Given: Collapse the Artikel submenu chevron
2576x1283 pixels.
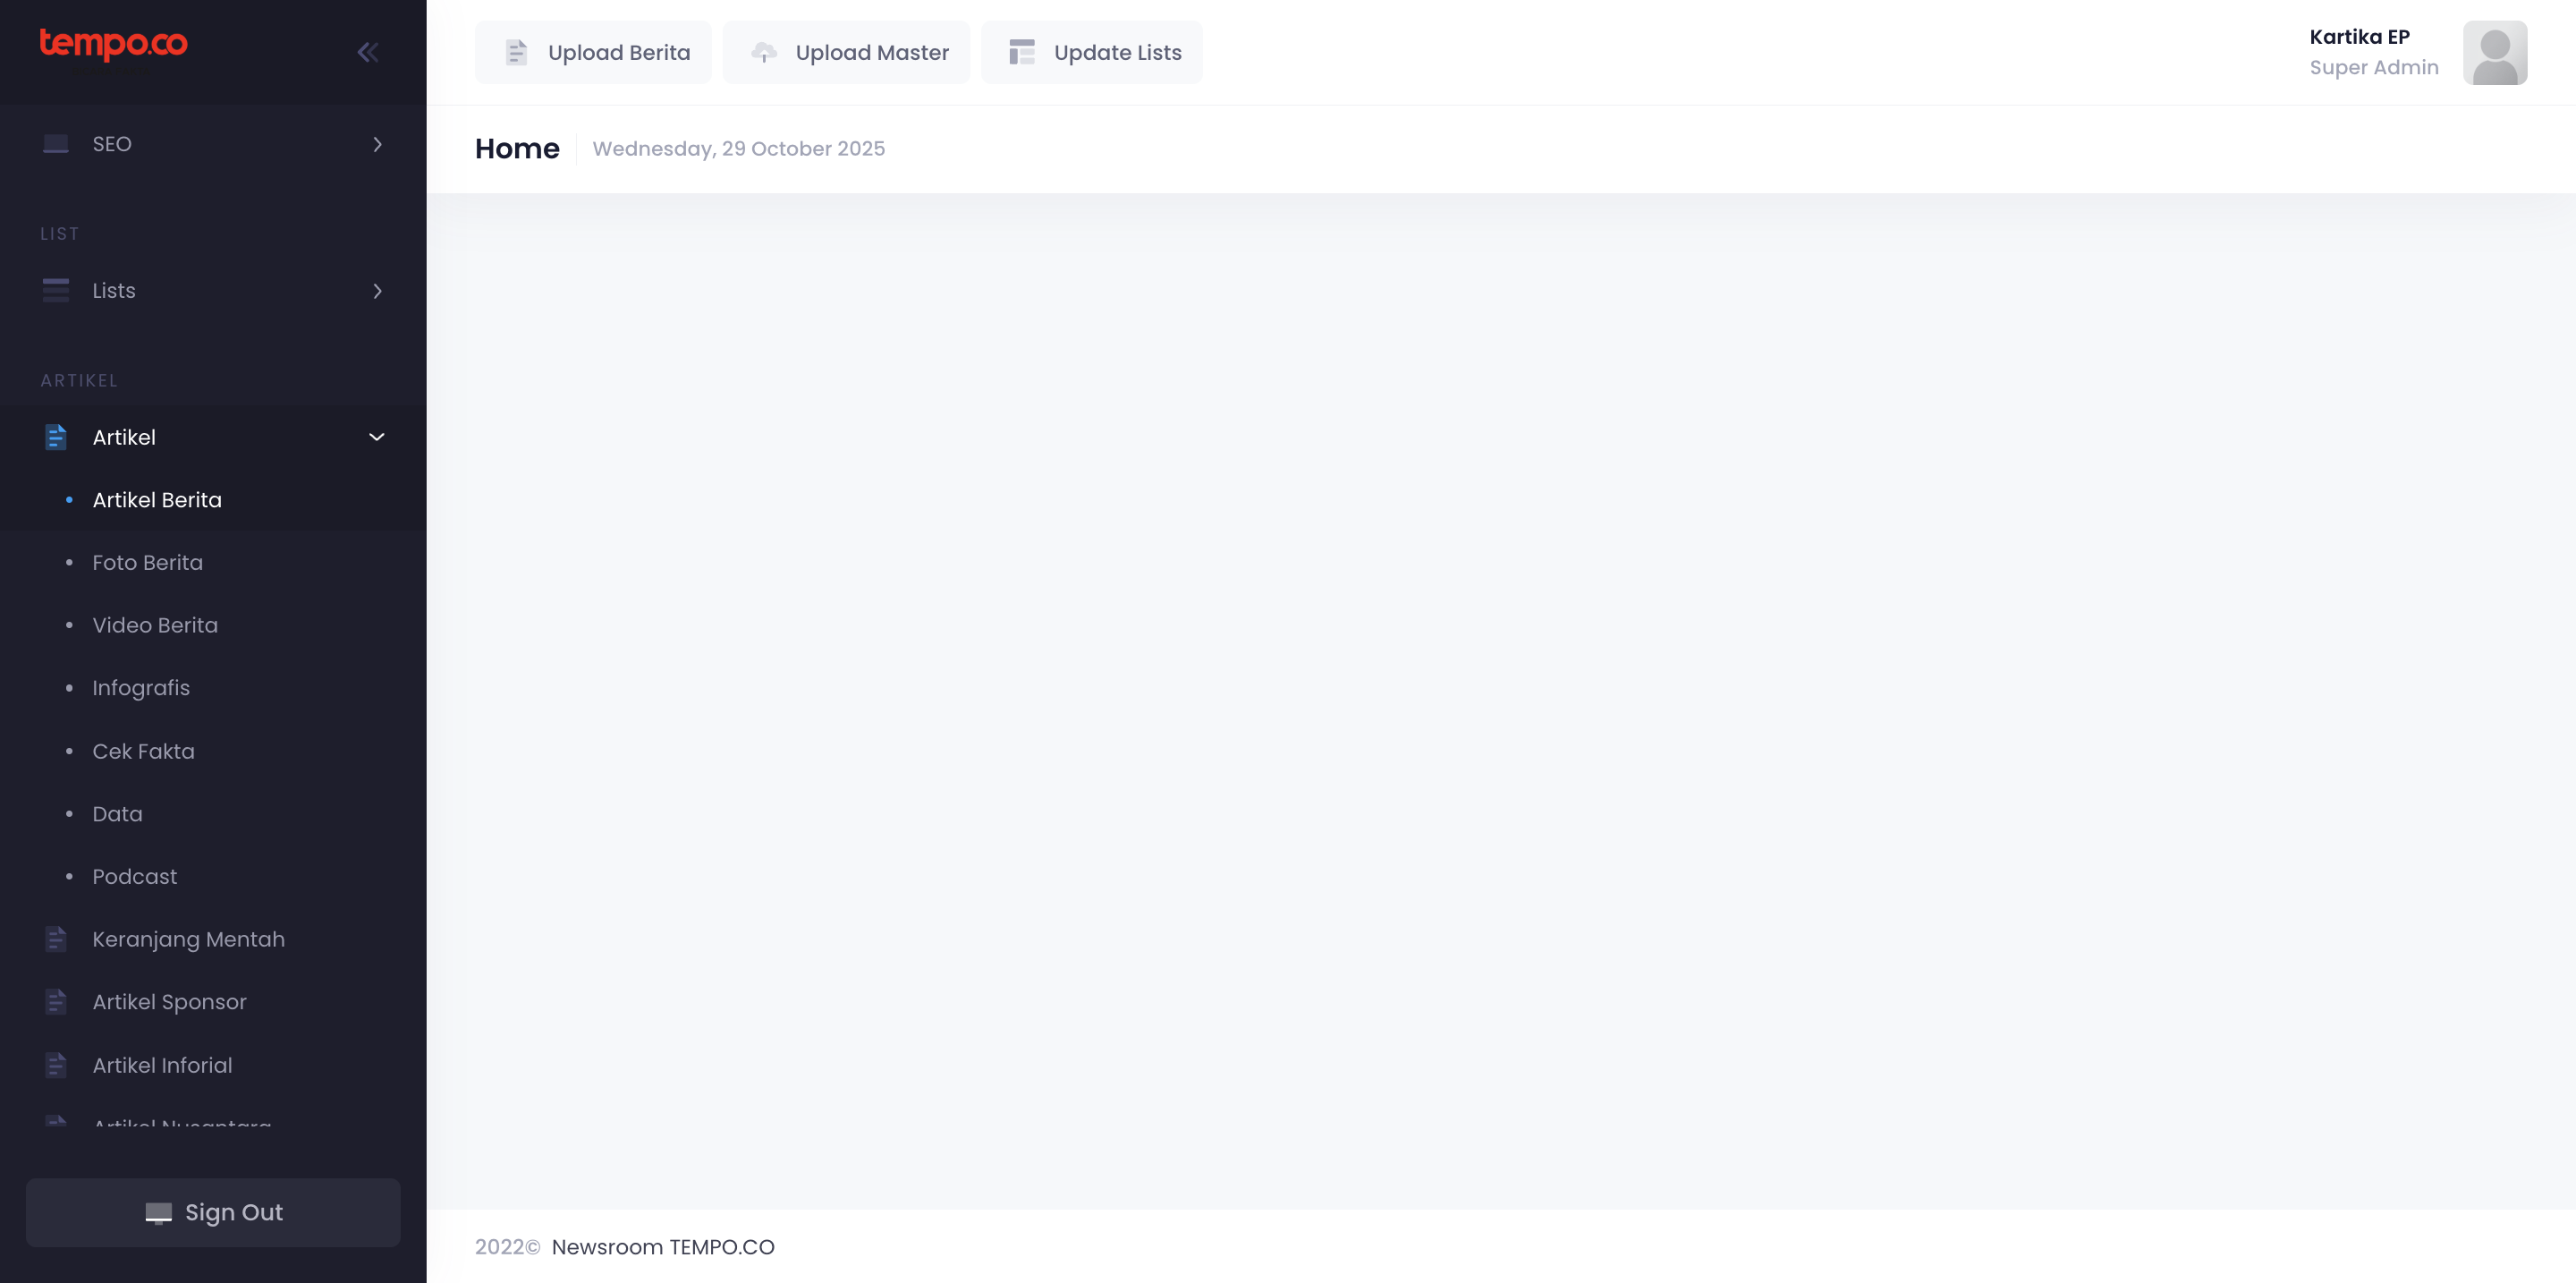Looking at the screenshot, I should pyautogui.click(x=377, y=437).
